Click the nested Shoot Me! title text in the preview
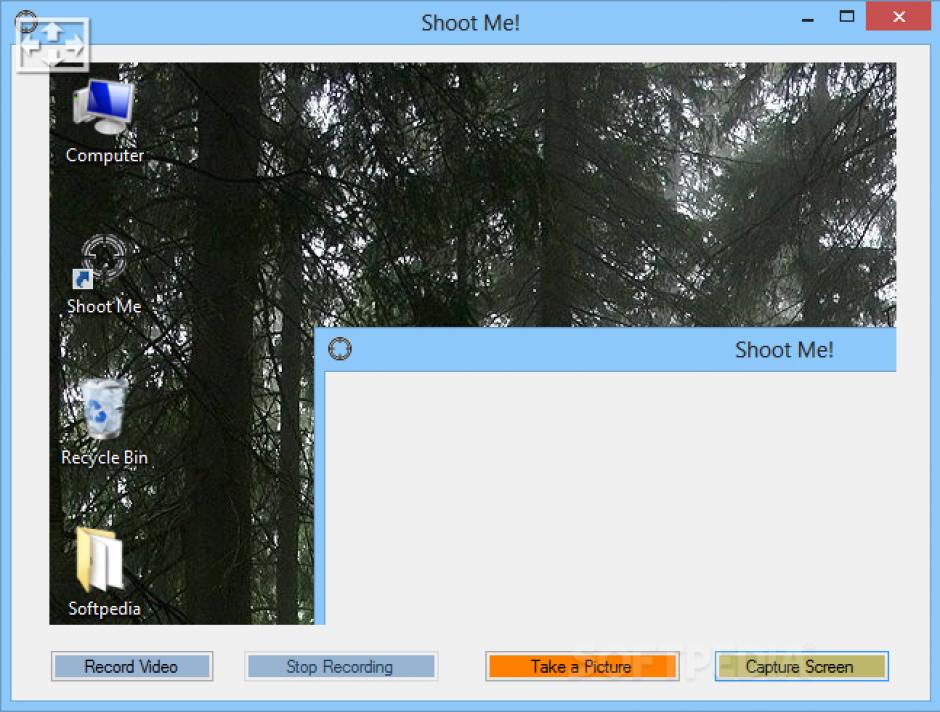 784,349
